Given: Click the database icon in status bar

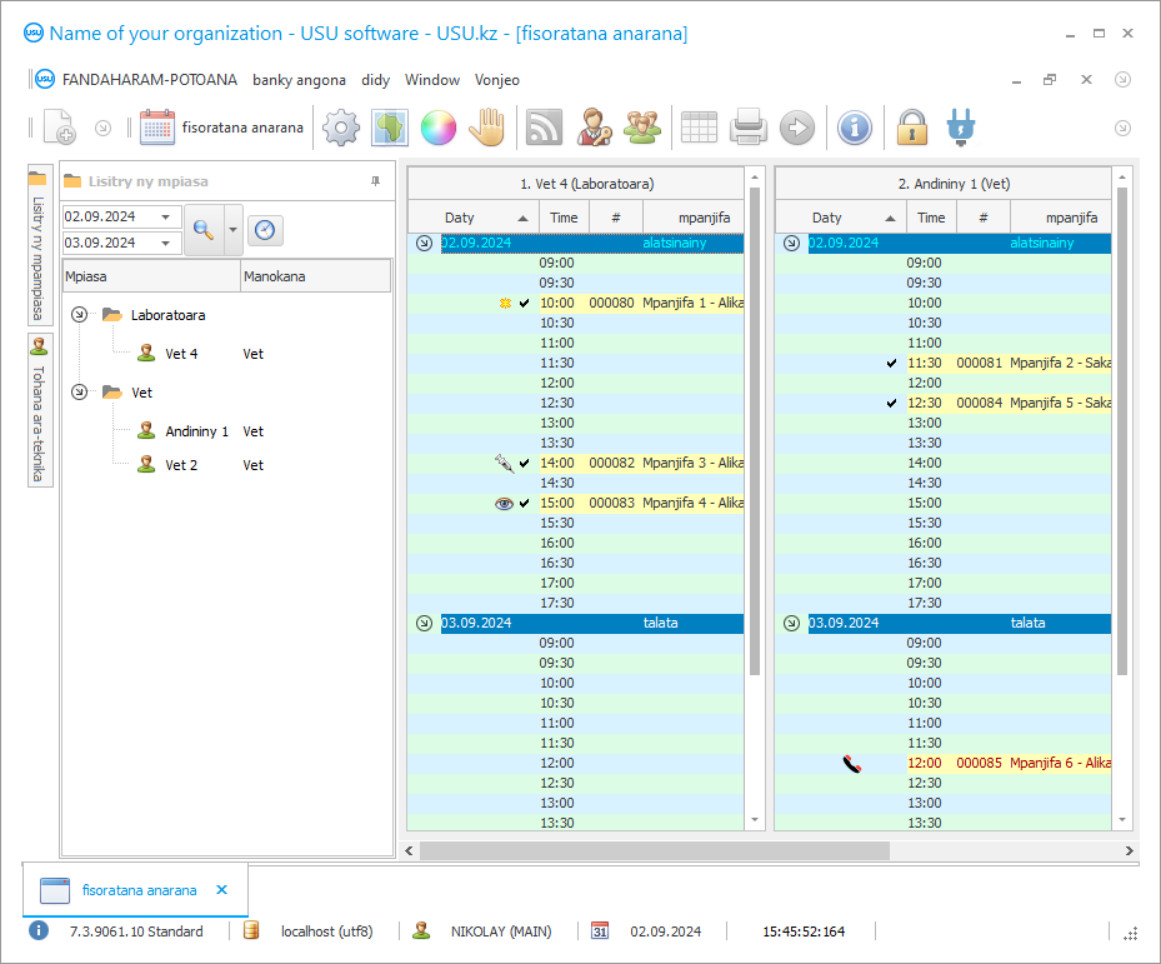Looking at the screenshot, I should click(251, 931).
